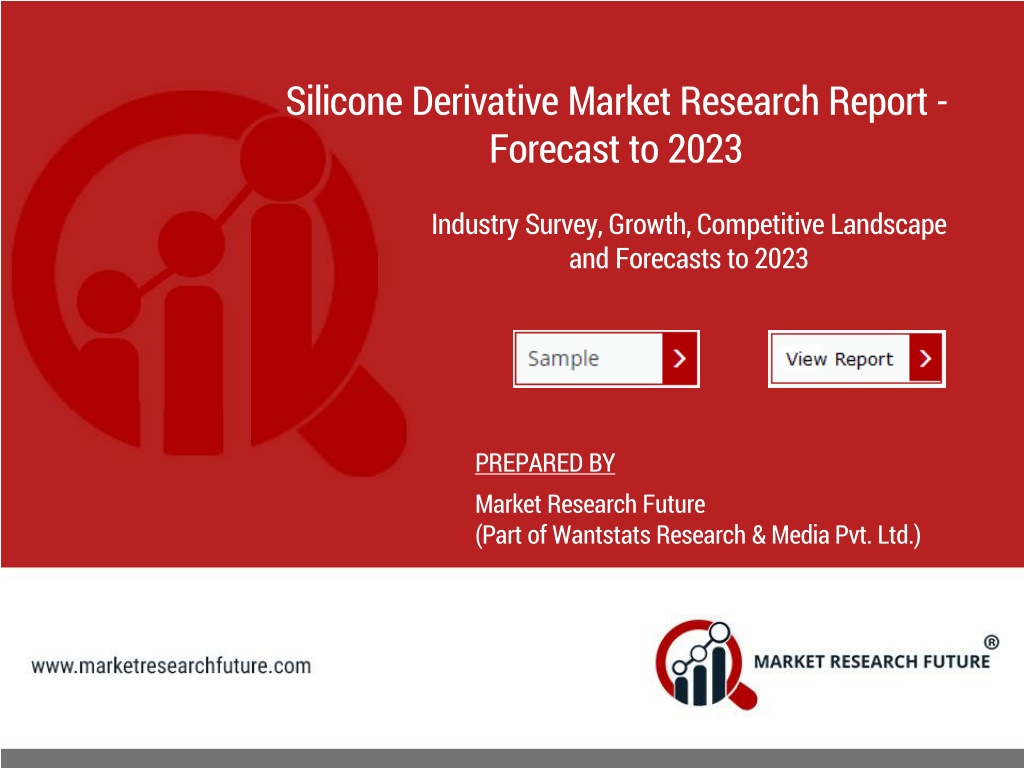Click the registered trademark symbol by logo
1024x768 pixels.
tap(991, 642)
